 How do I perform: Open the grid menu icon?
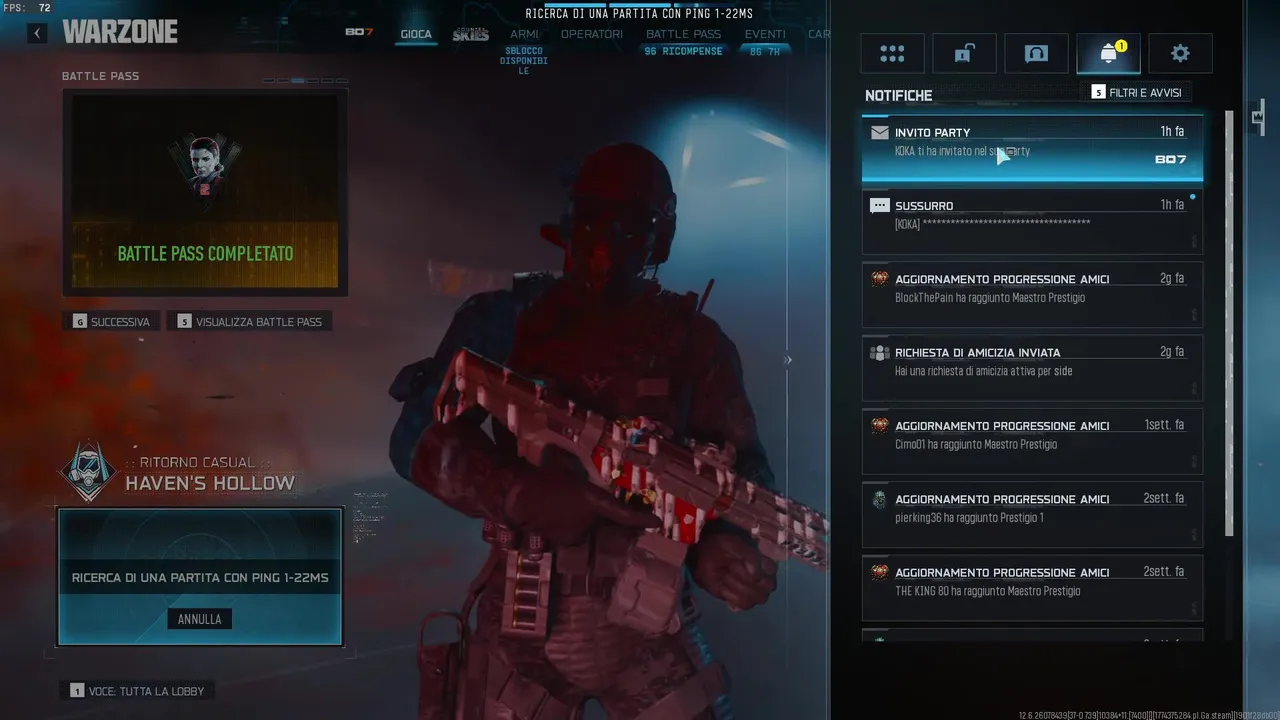coord(892,54)
